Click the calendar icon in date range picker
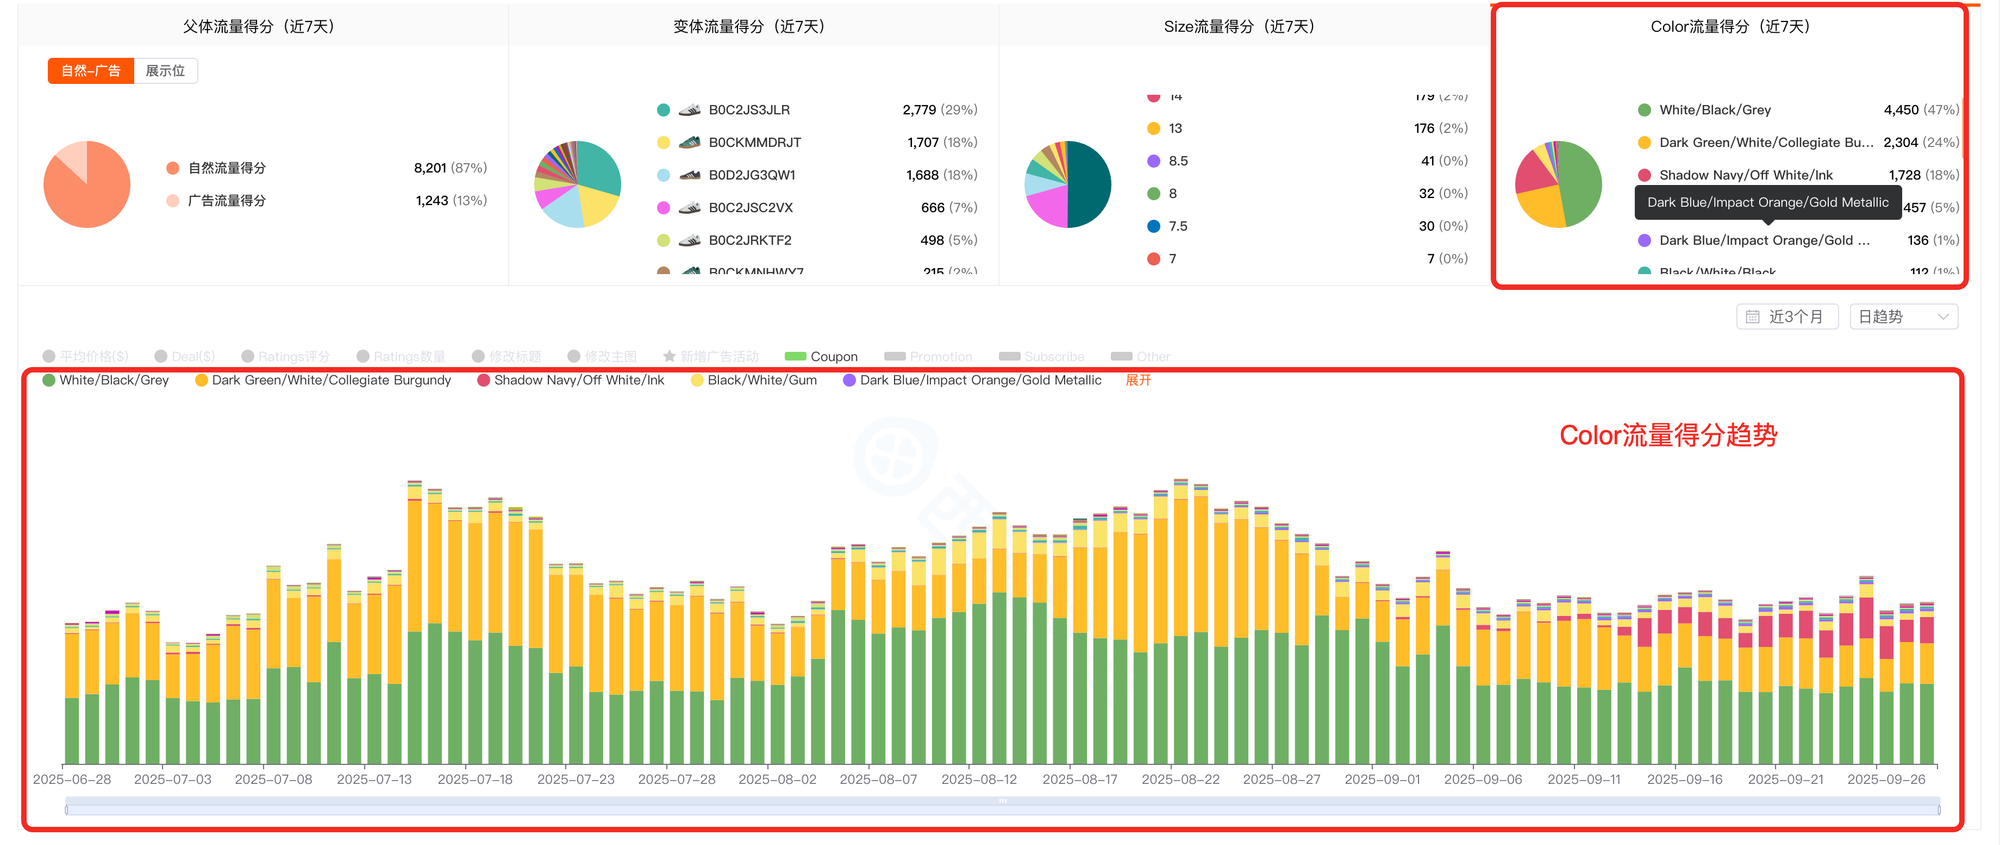This screenshot has width=2000, height=845. 1753,317
